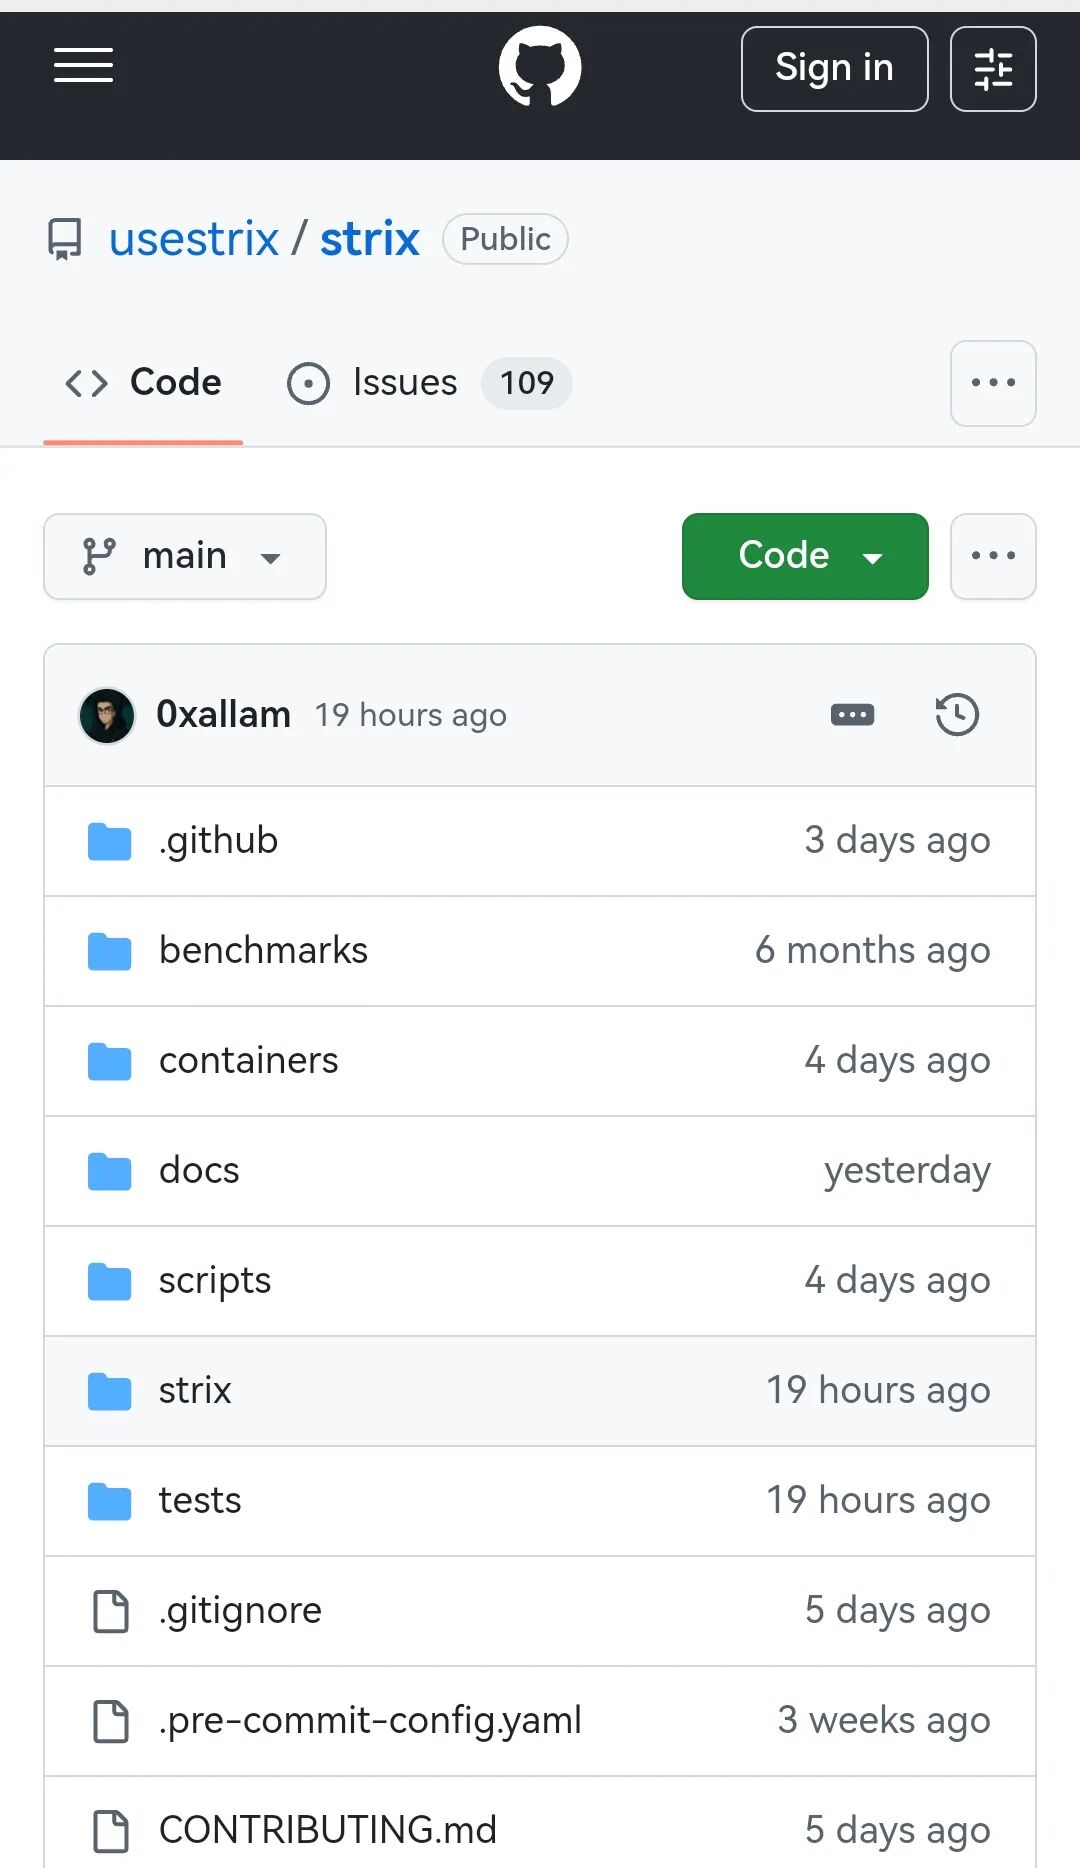Click the Sign in button
Image resolution: width=1080 pixels, height=1868 pixels.
click(x=834, y=68)
